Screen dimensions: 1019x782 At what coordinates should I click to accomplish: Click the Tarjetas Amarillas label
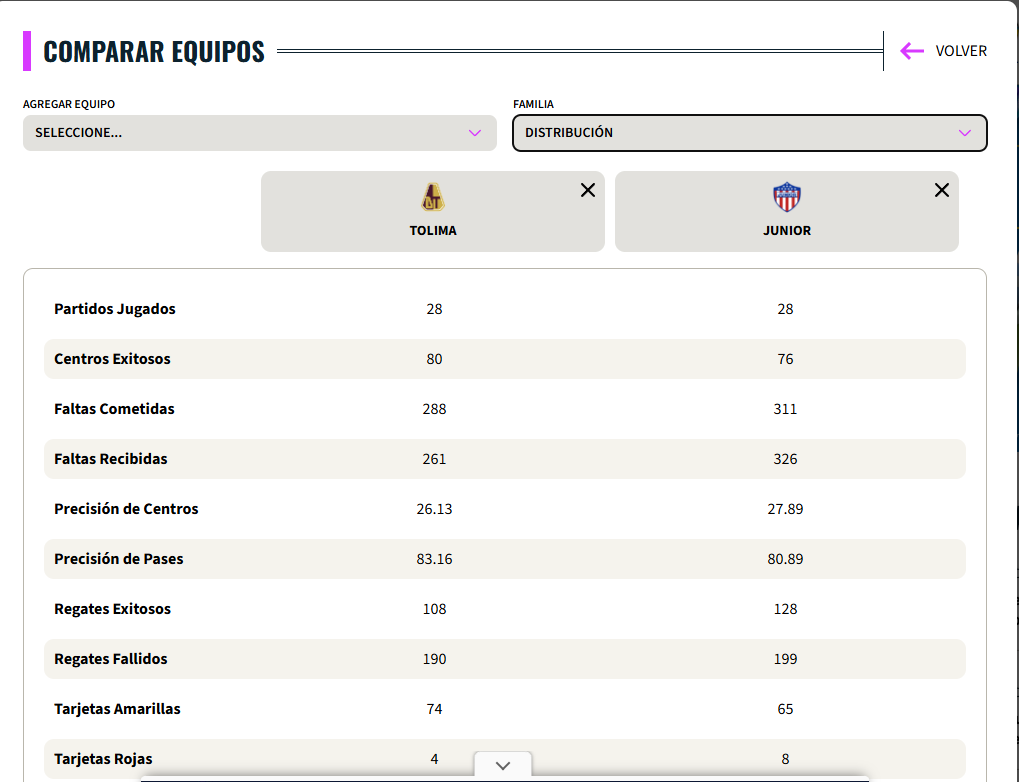click(117, 709)
